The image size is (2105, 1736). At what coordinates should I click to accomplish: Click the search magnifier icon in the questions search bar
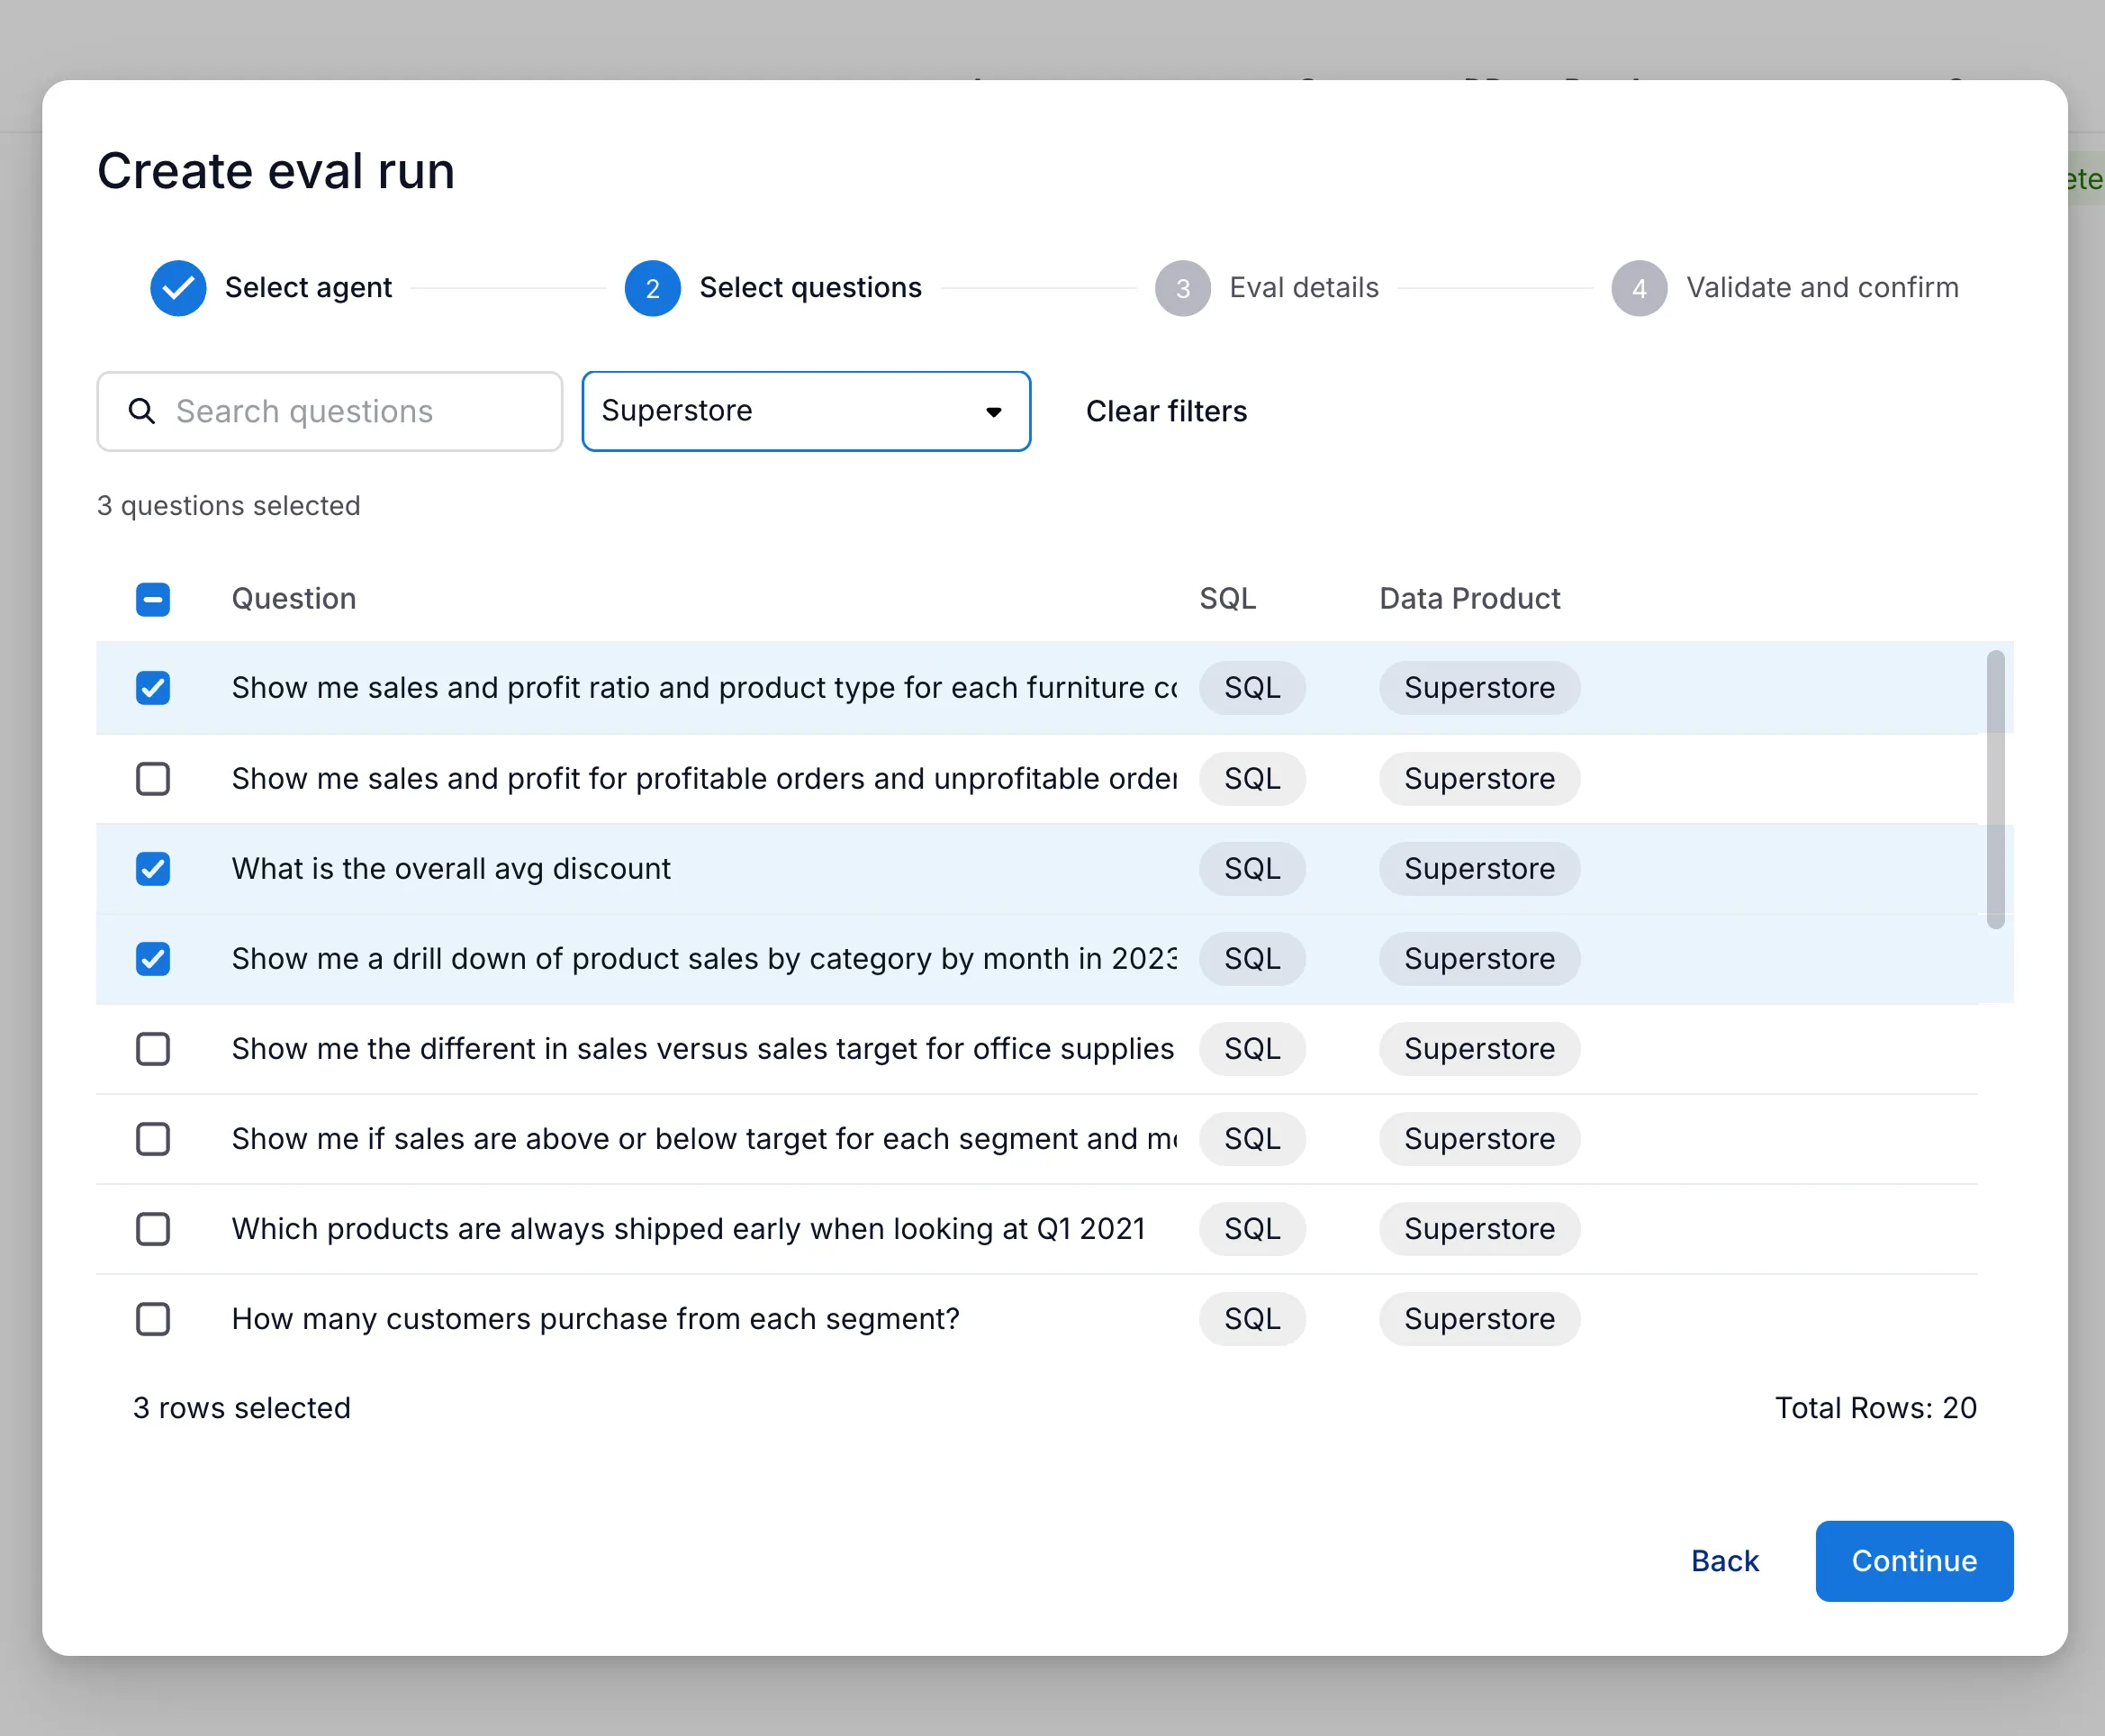pyautogui.click(x=141, y=411)
